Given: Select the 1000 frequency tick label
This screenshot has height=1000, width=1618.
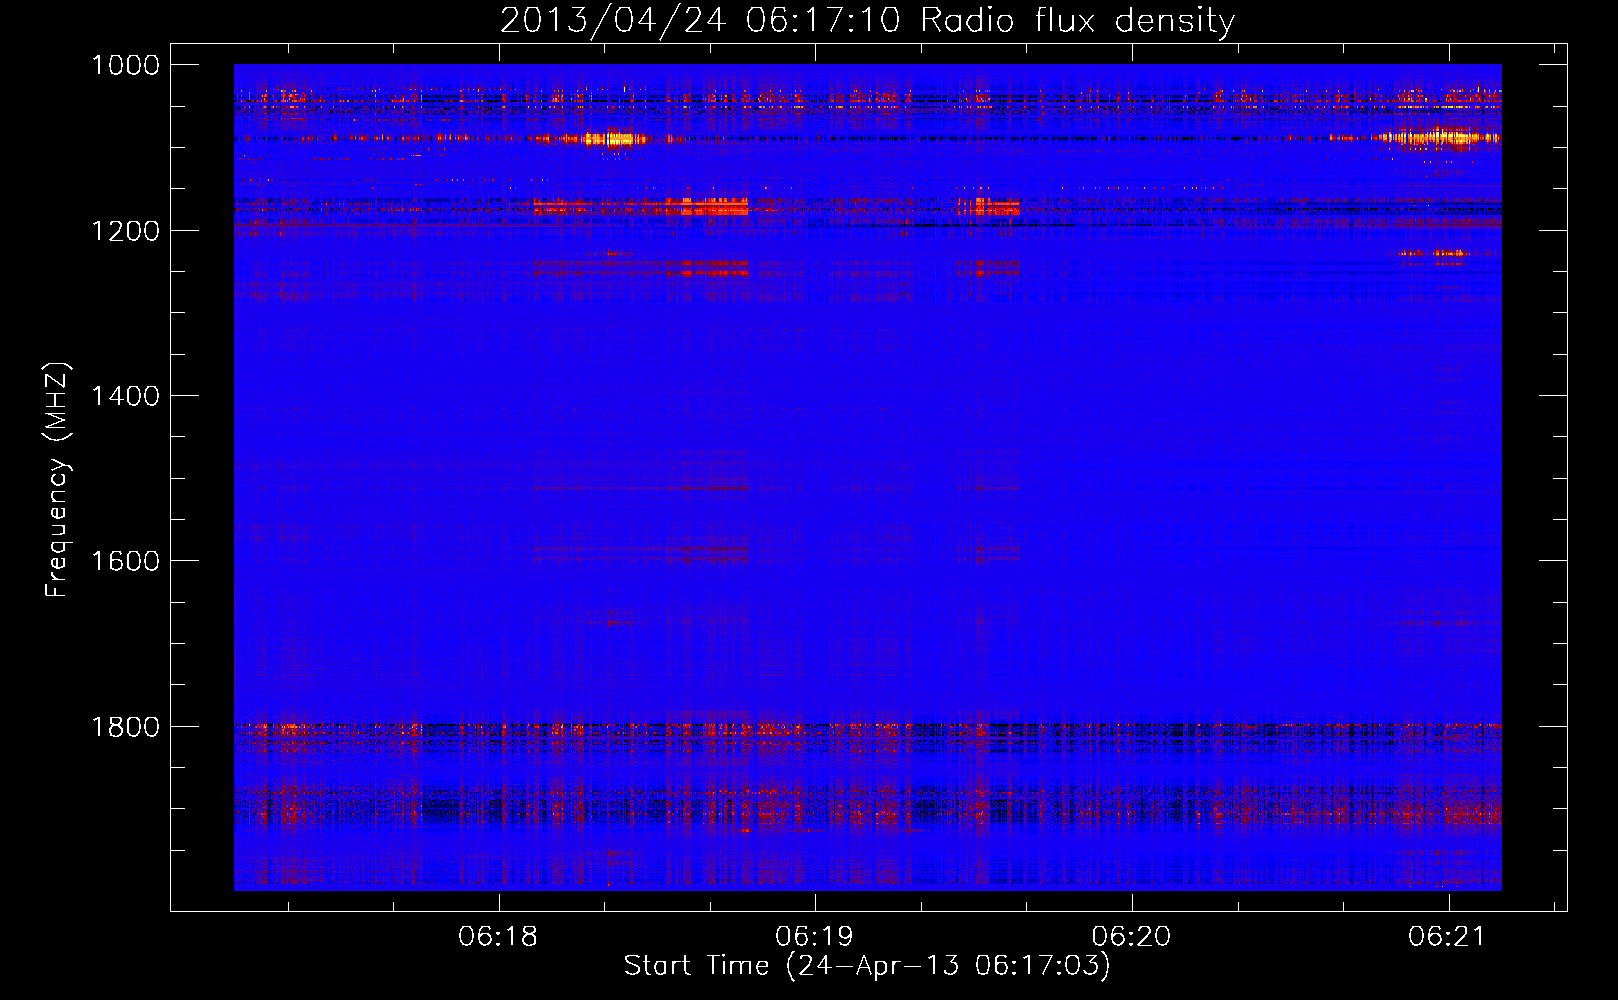Looking at the screenshot, I should 125,65.
